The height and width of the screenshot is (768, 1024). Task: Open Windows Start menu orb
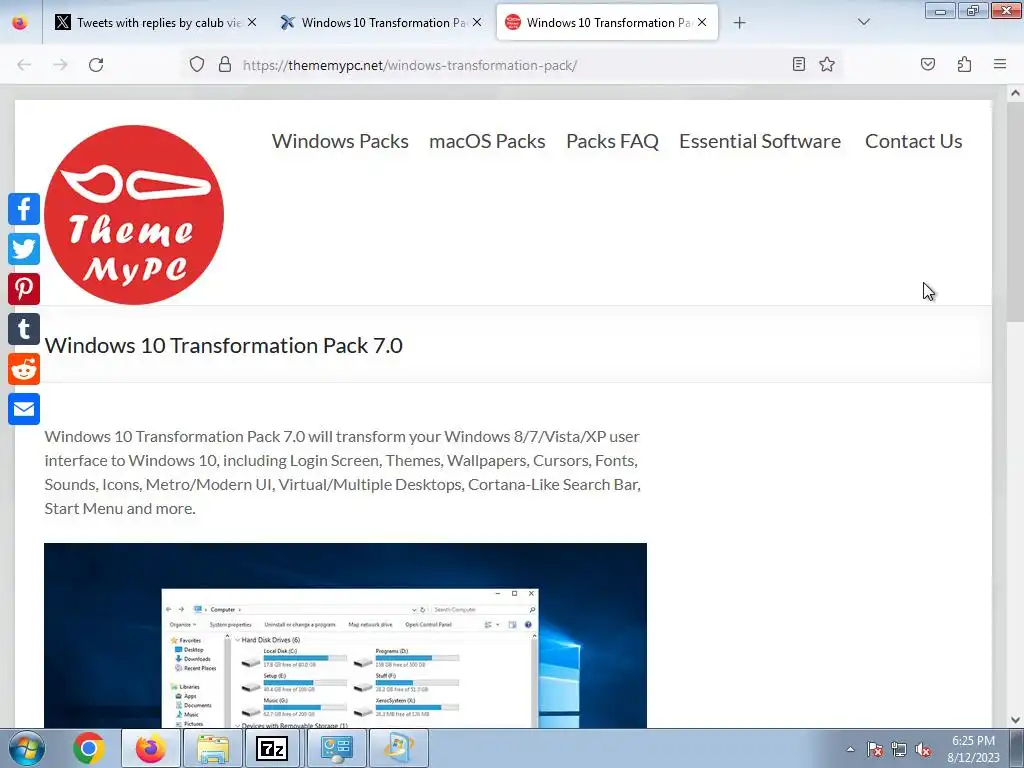click(x=27, y=748)
